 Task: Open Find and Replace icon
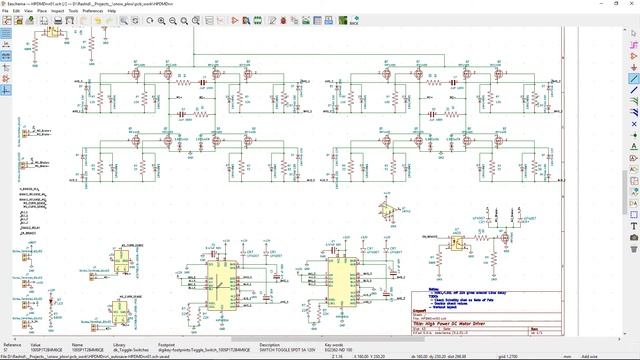pos(135,20)
